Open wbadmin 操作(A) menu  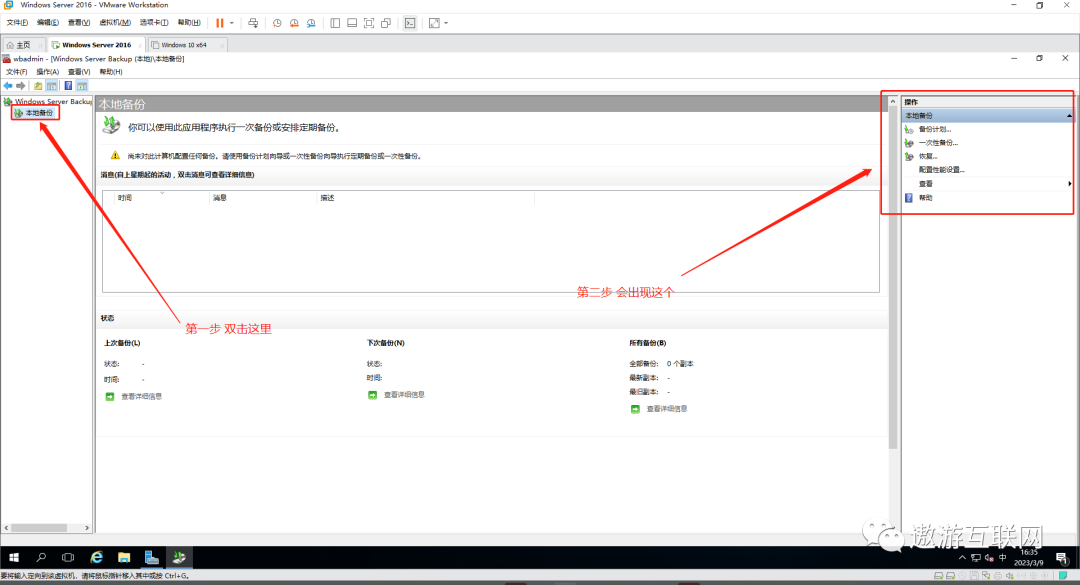[x=48, y=72]
